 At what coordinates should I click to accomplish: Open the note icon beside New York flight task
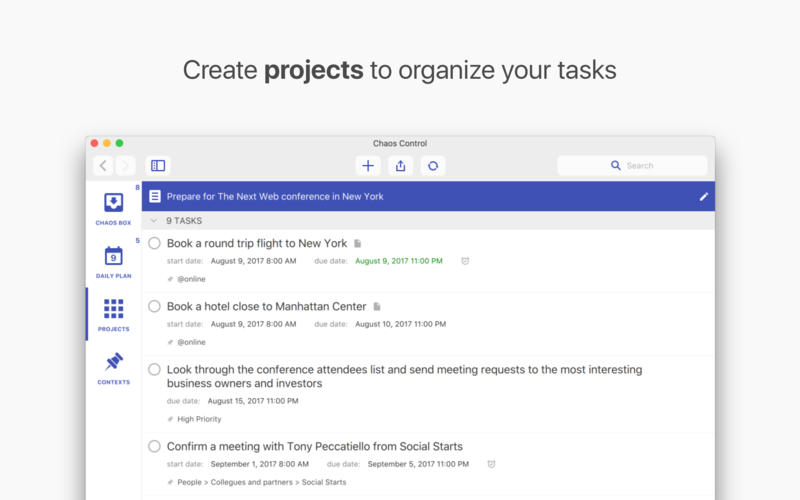(358, 244)
